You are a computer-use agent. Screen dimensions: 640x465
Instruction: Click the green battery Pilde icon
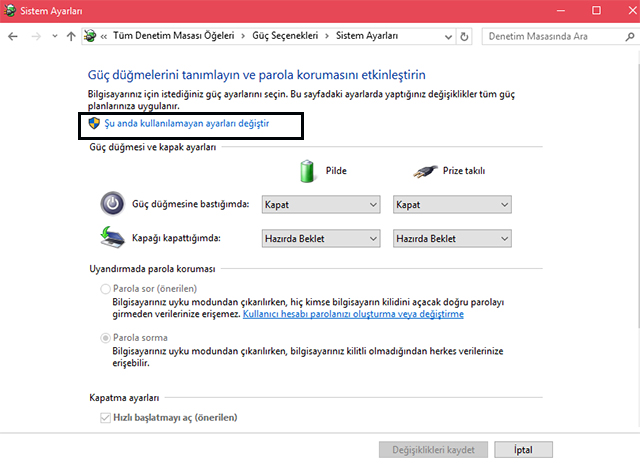(307, 171)
